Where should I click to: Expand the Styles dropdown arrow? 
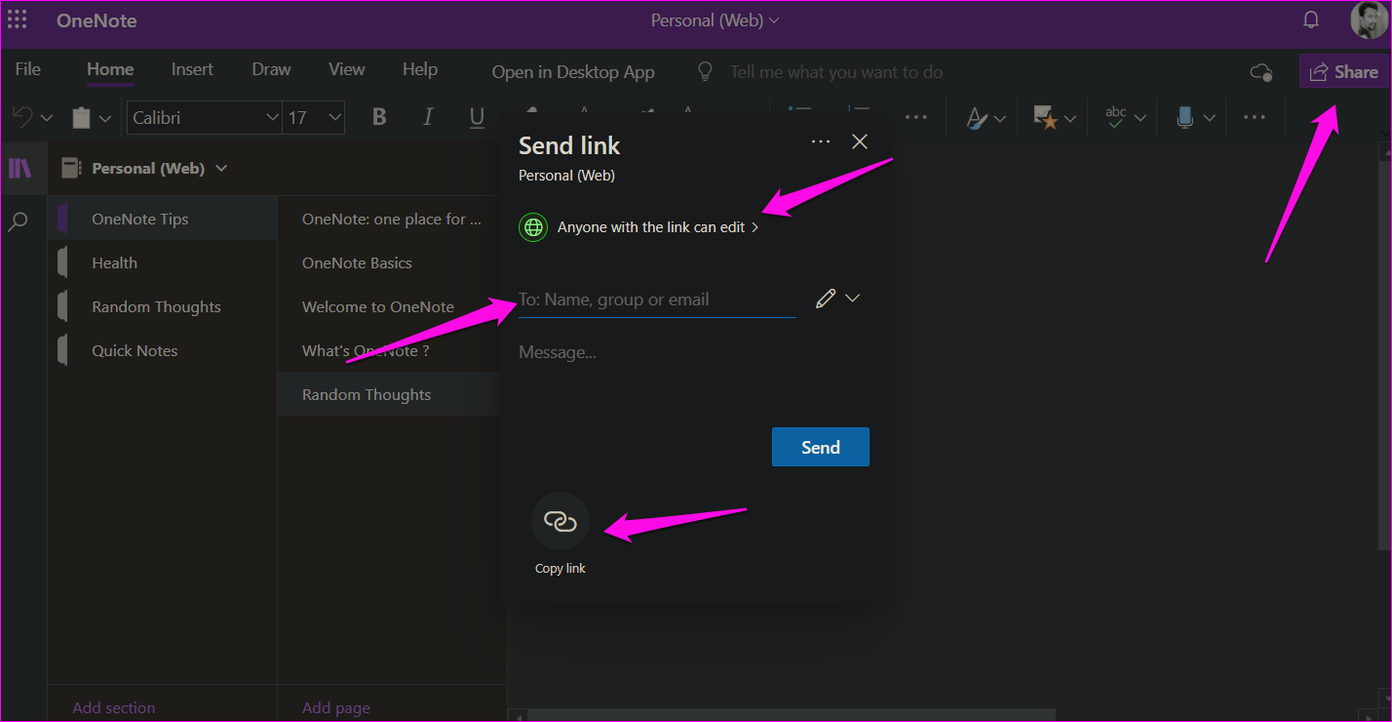pos(1000,118)
